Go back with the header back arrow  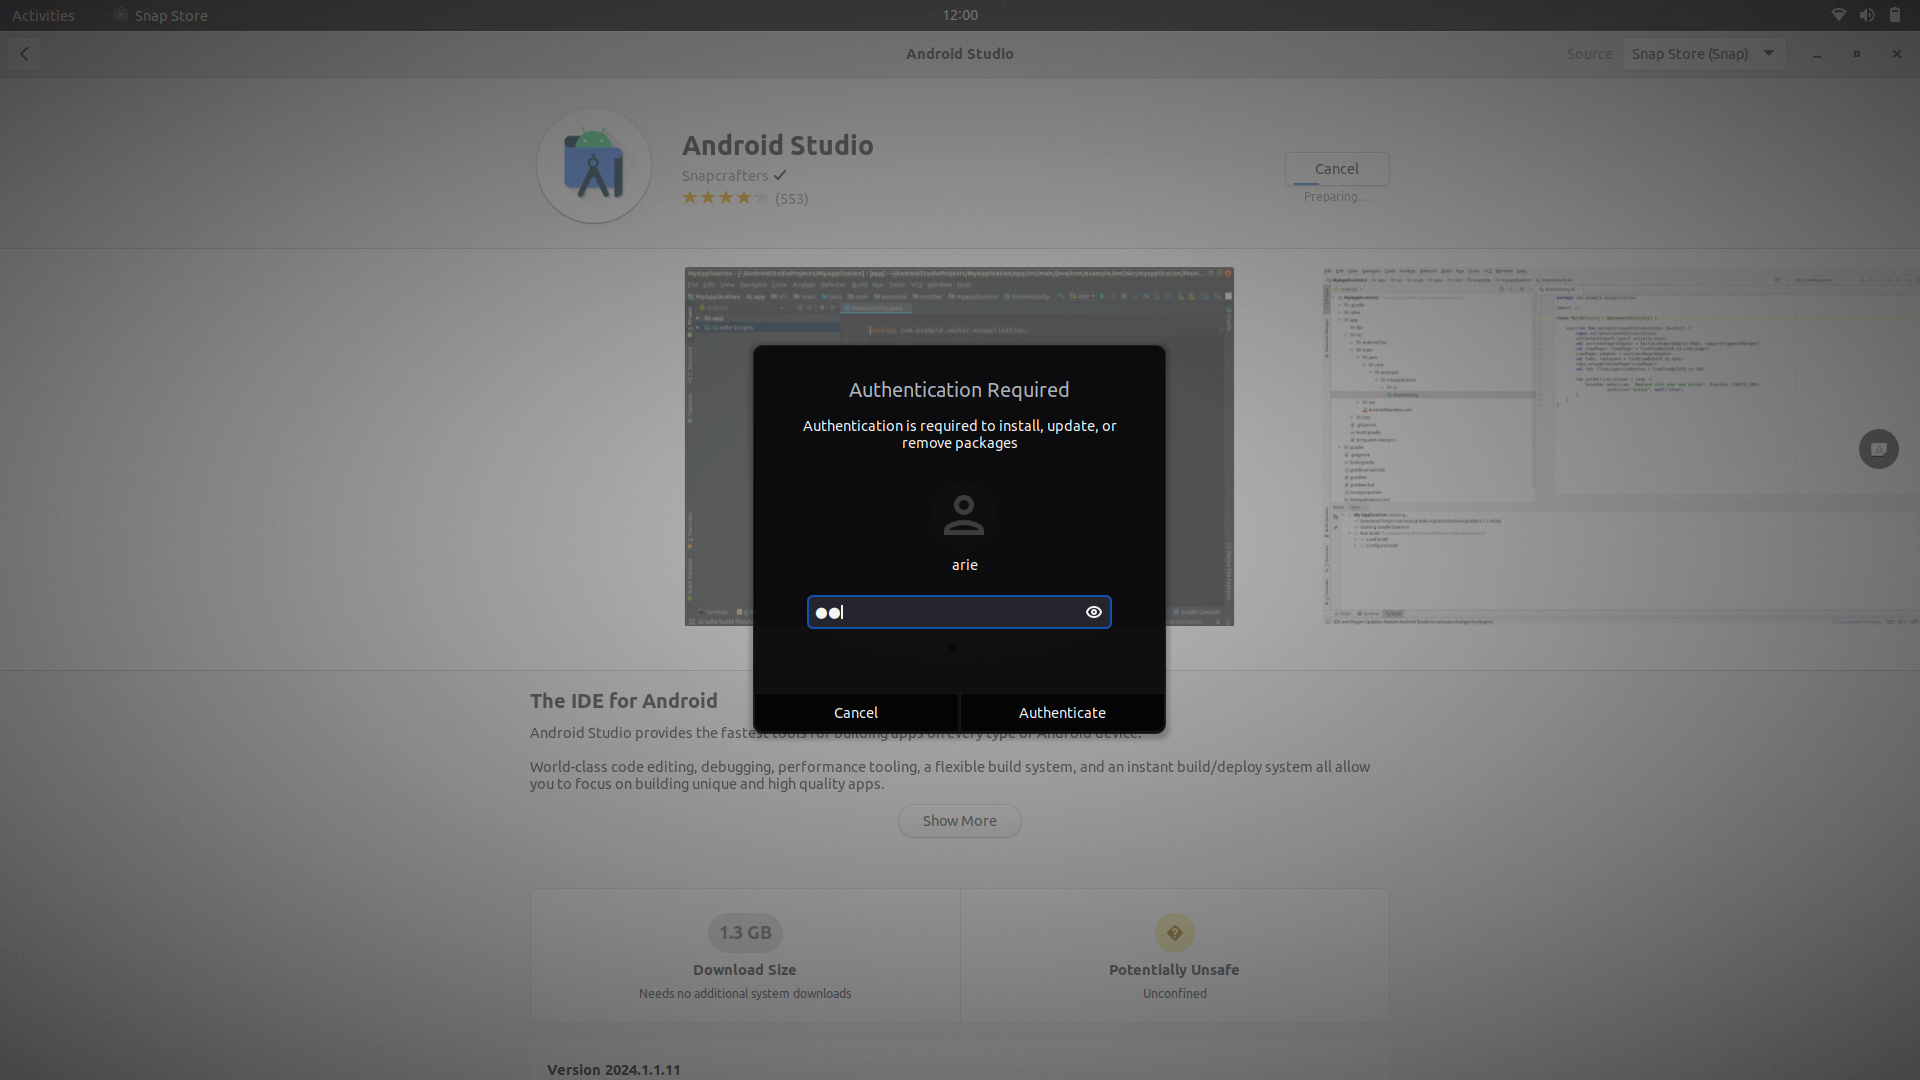[24, 54]
